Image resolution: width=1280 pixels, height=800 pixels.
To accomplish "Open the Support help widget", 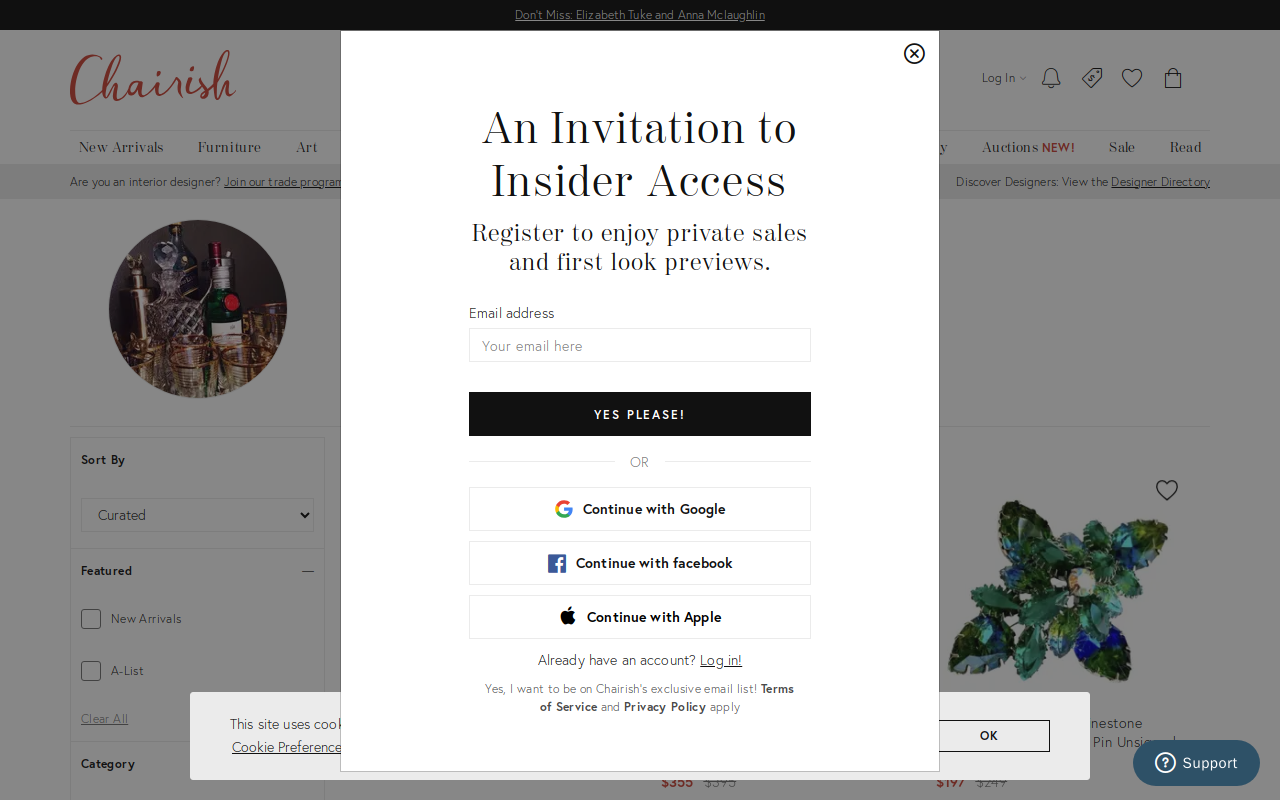I will pos(1196,763).
